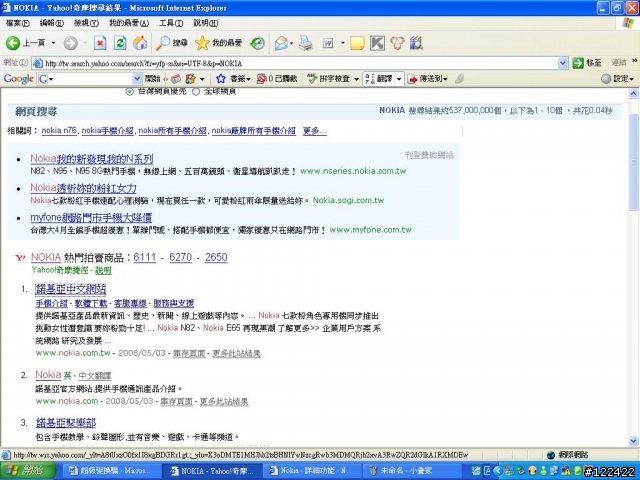The width and height of the screenshot is (640, 480).
Task: Select the Taiwan pages first radio button
Action: tap(129, 91)
